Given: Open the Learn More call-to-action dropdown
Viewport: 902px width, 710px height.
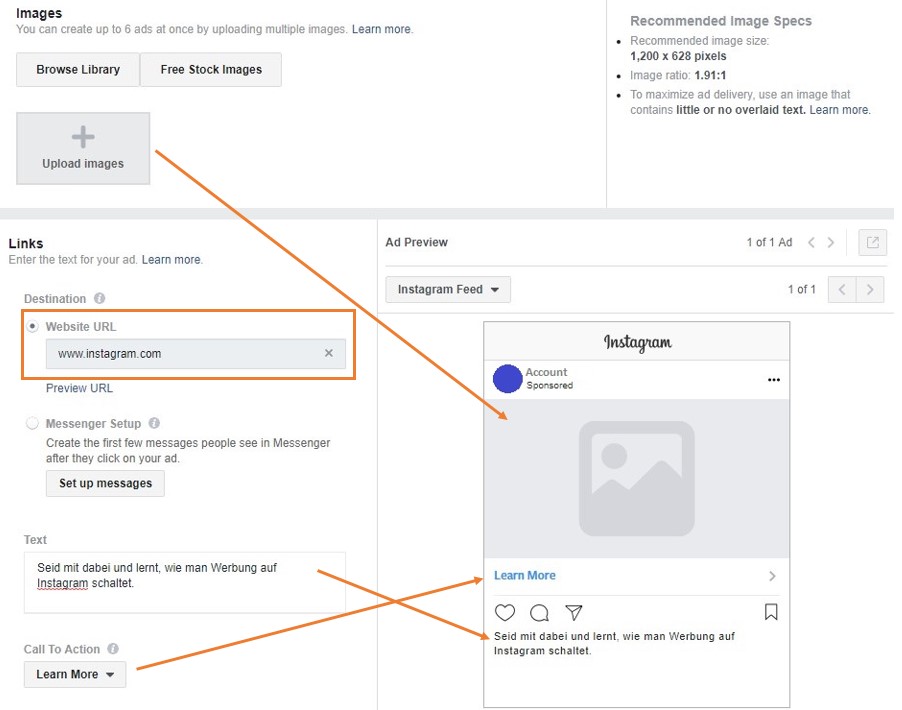Looking at the screenshot, I should click(75, 674).
